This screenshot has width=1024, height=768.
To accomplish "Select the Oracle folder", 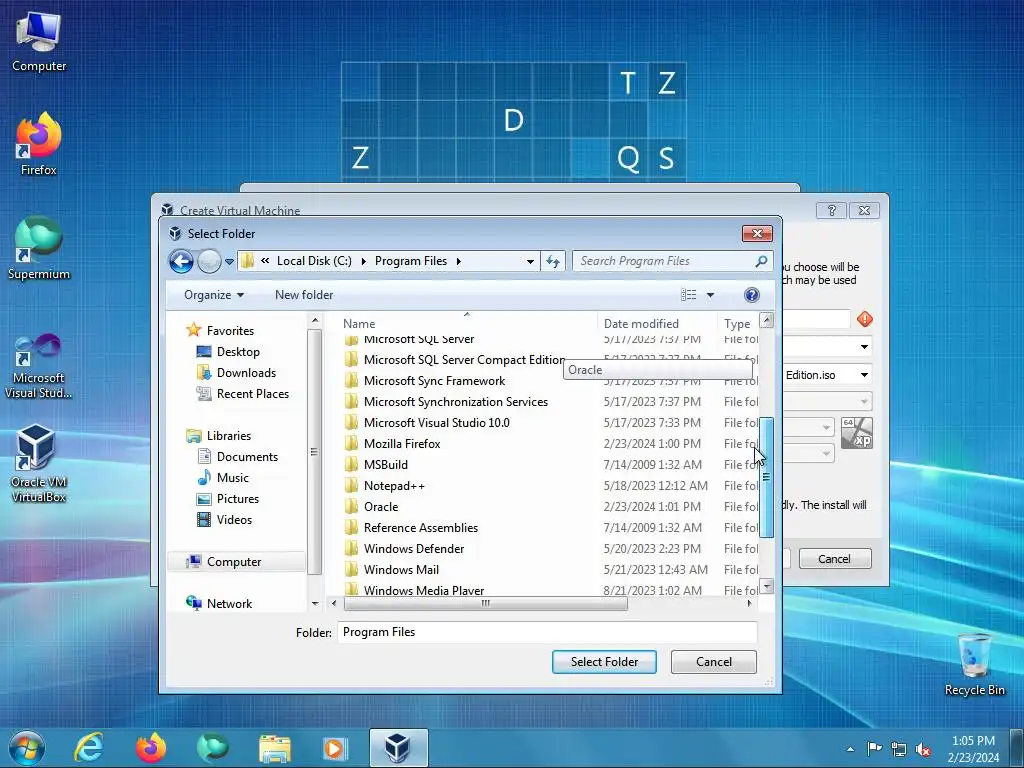I will [x=381, y=507].
